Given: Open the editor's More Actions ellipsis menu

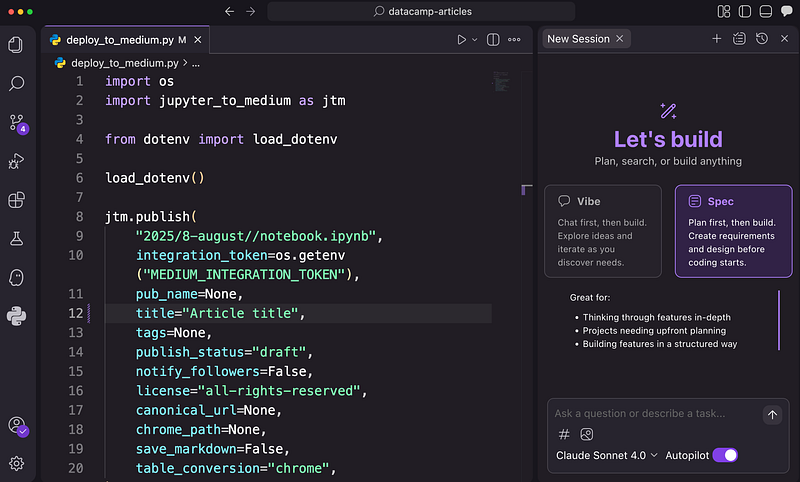Looking at the screenshot, I should point(515,40).
